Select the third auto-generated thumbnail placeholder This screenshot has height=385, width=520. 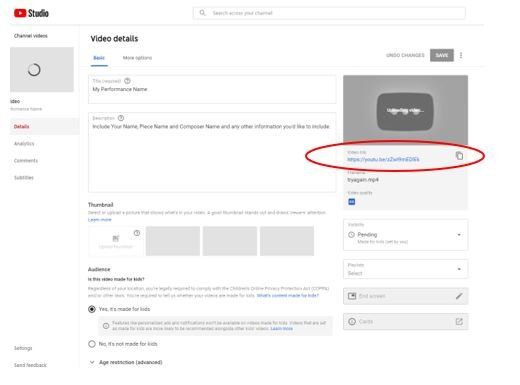(x=287, y=241)
